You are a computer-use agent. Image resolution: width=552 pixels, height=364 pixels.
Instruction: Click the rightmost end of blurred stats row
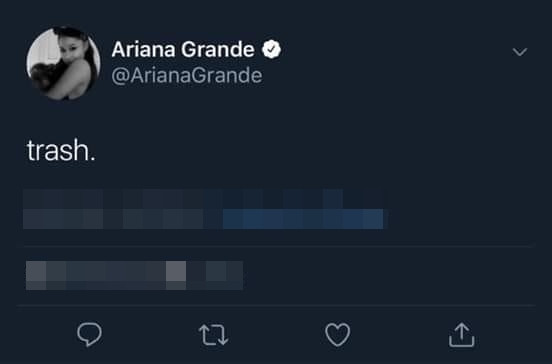(x=234, y=275)
